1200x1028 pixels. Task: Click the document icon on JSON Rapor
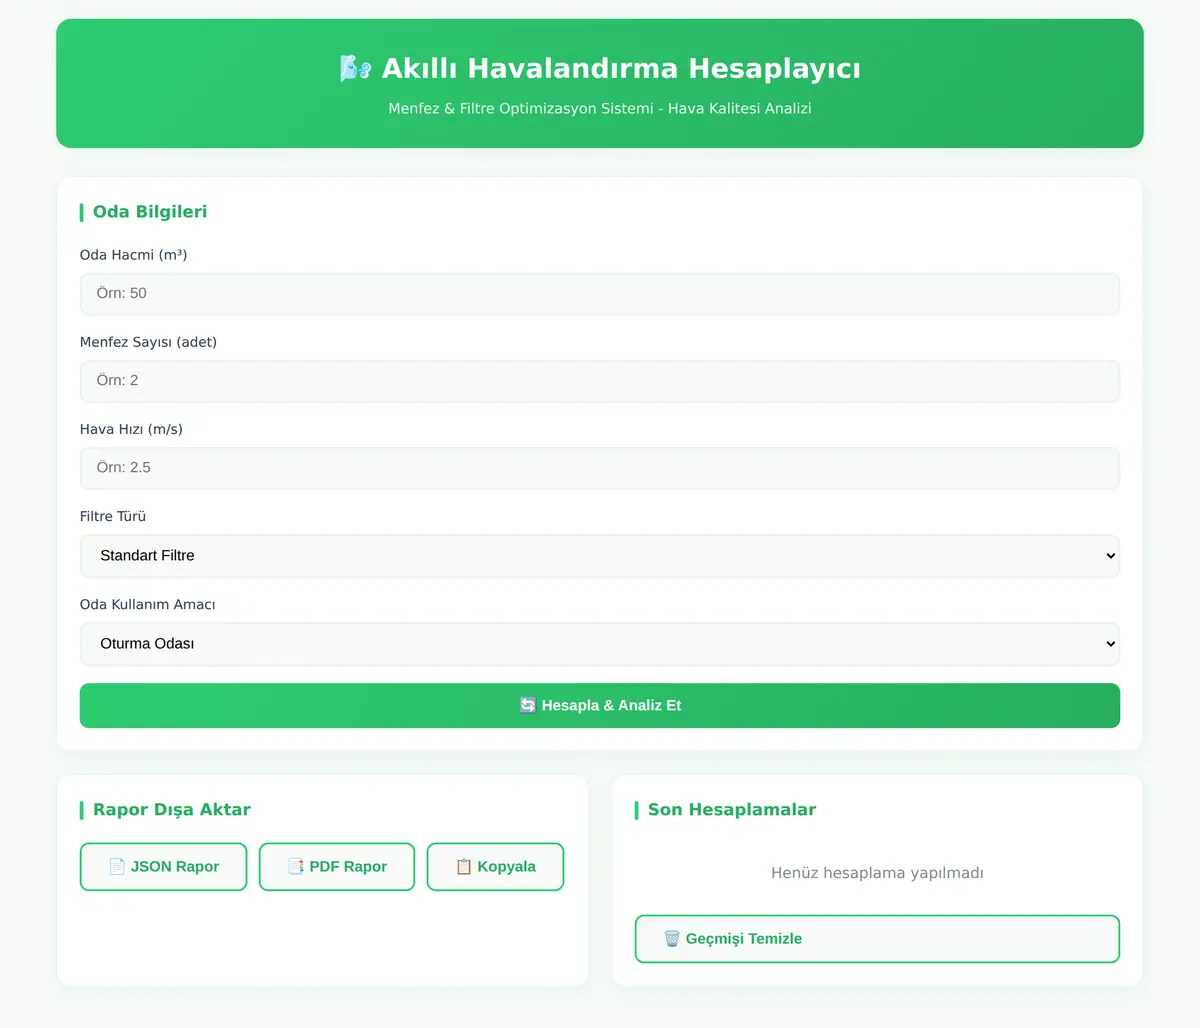click(x=117, y=867)
